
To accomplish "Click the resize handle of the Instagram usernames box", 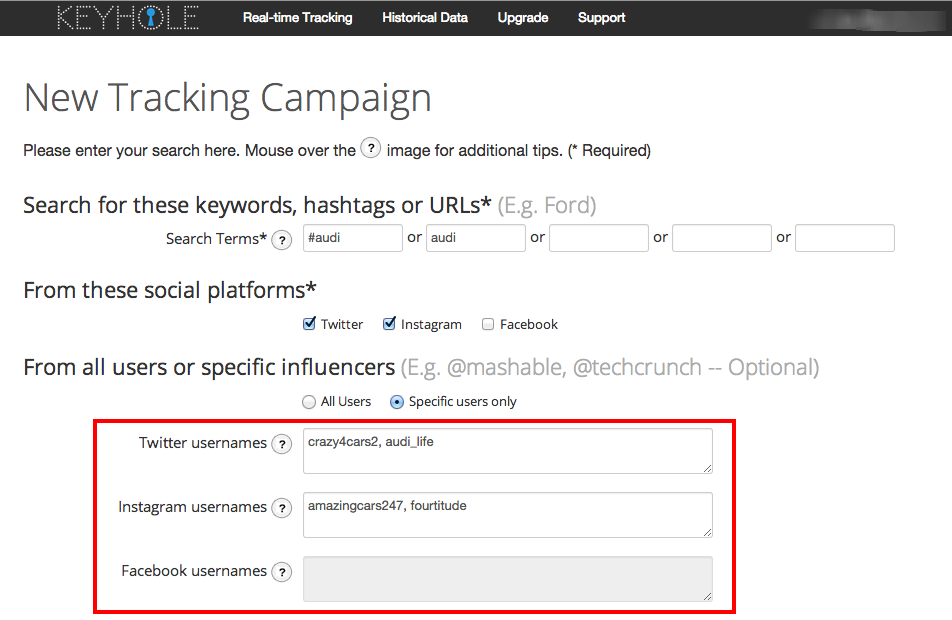I will [x=707, y=532].
